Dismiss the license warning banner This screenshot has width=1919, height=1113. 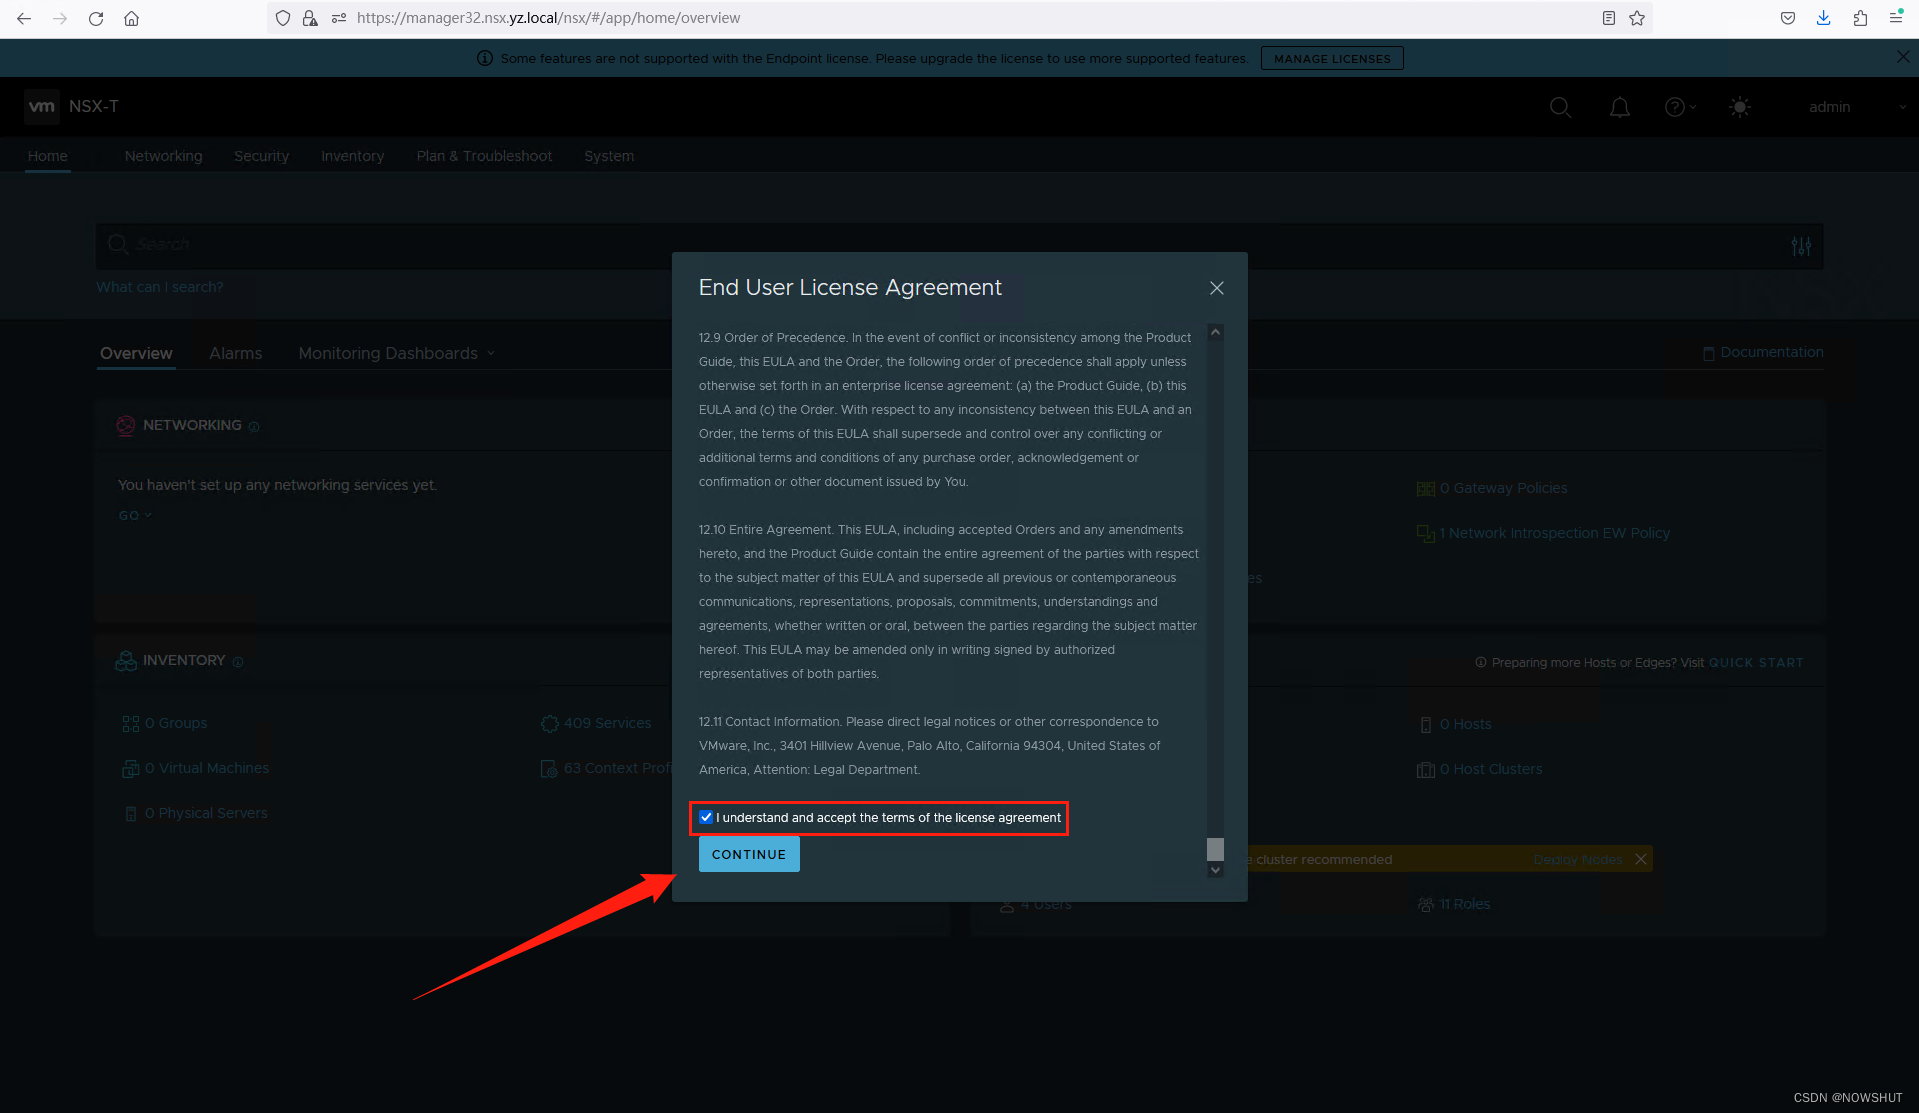point(1903,57)
